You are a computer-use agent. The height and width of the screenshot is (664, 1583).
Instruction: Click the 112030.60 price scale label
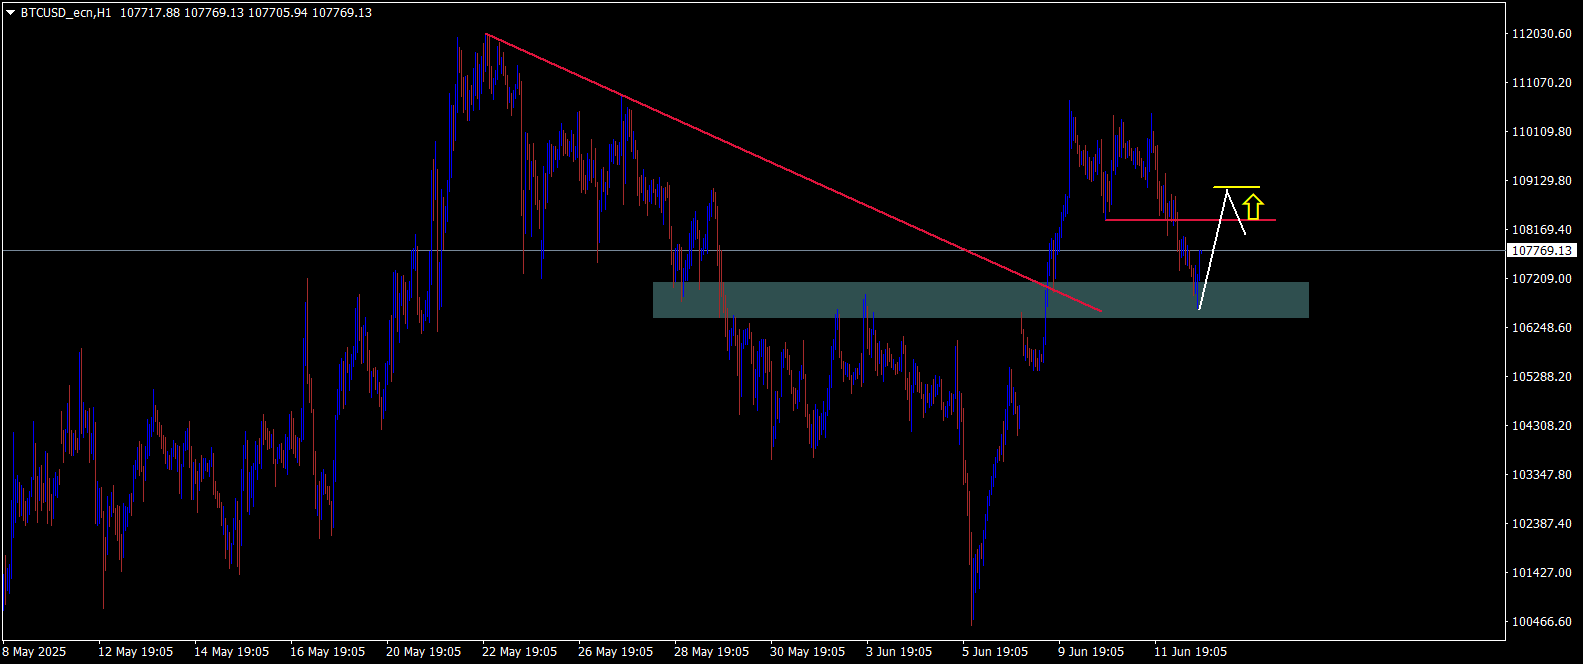(x=1541, y=34)
